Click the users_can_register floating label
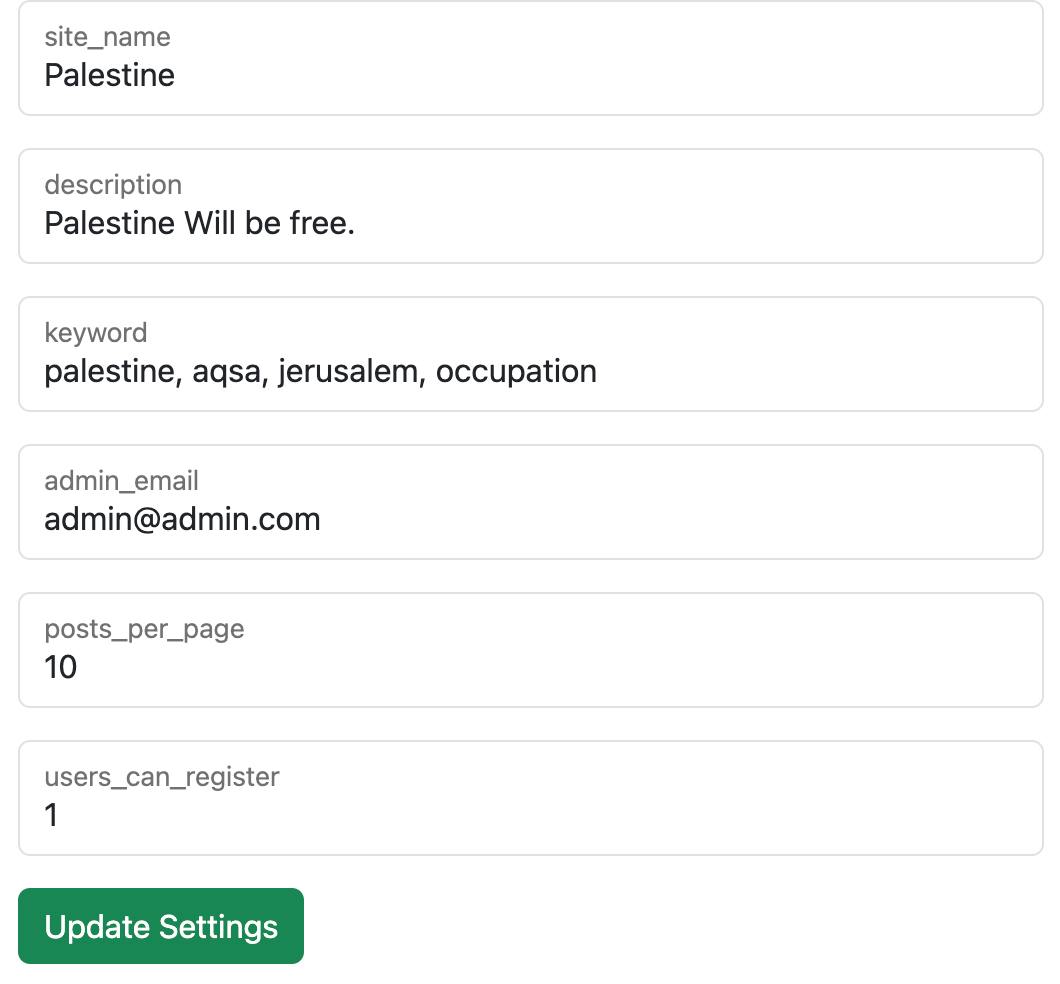 click(x=162, y=777)
